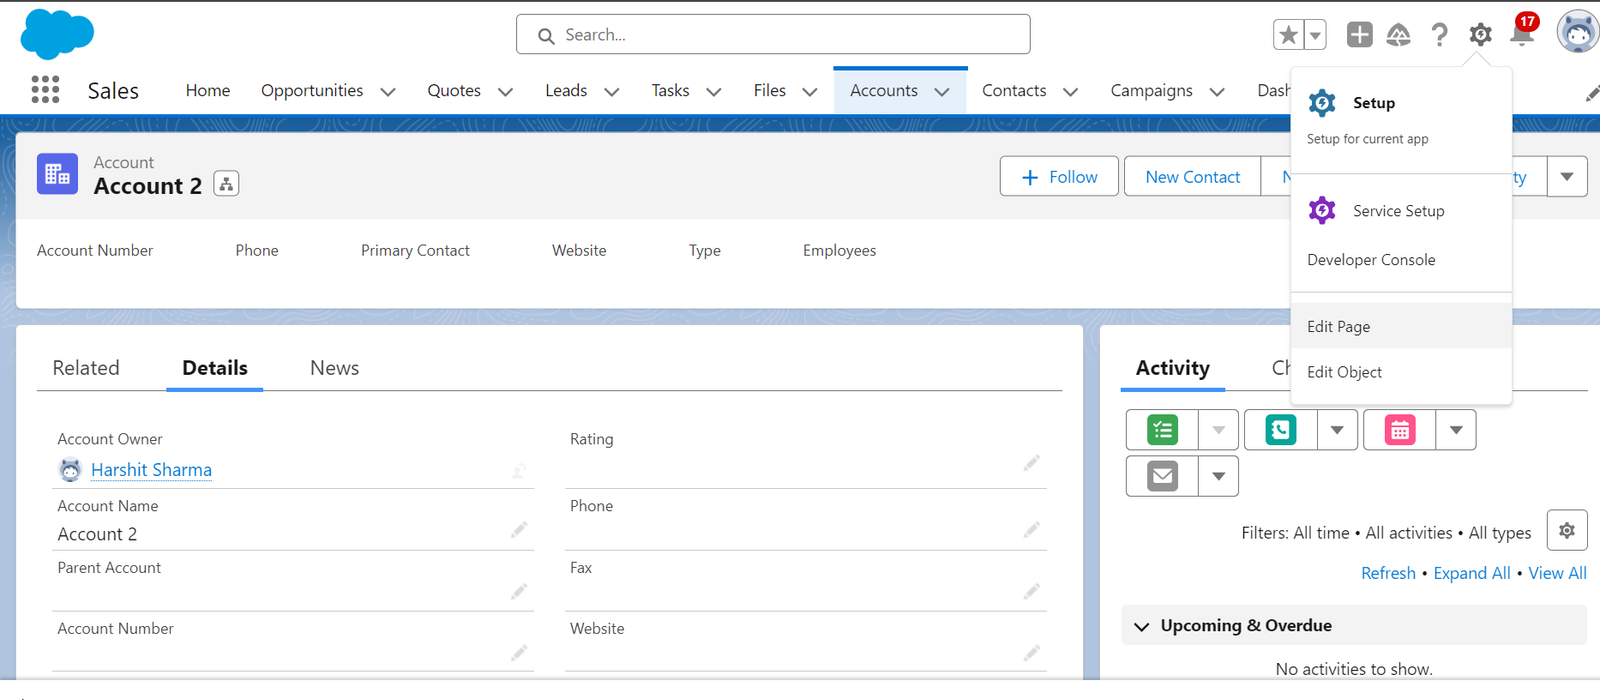
Task: Click the New Task checklist icon
Action: click(1162, 430)
